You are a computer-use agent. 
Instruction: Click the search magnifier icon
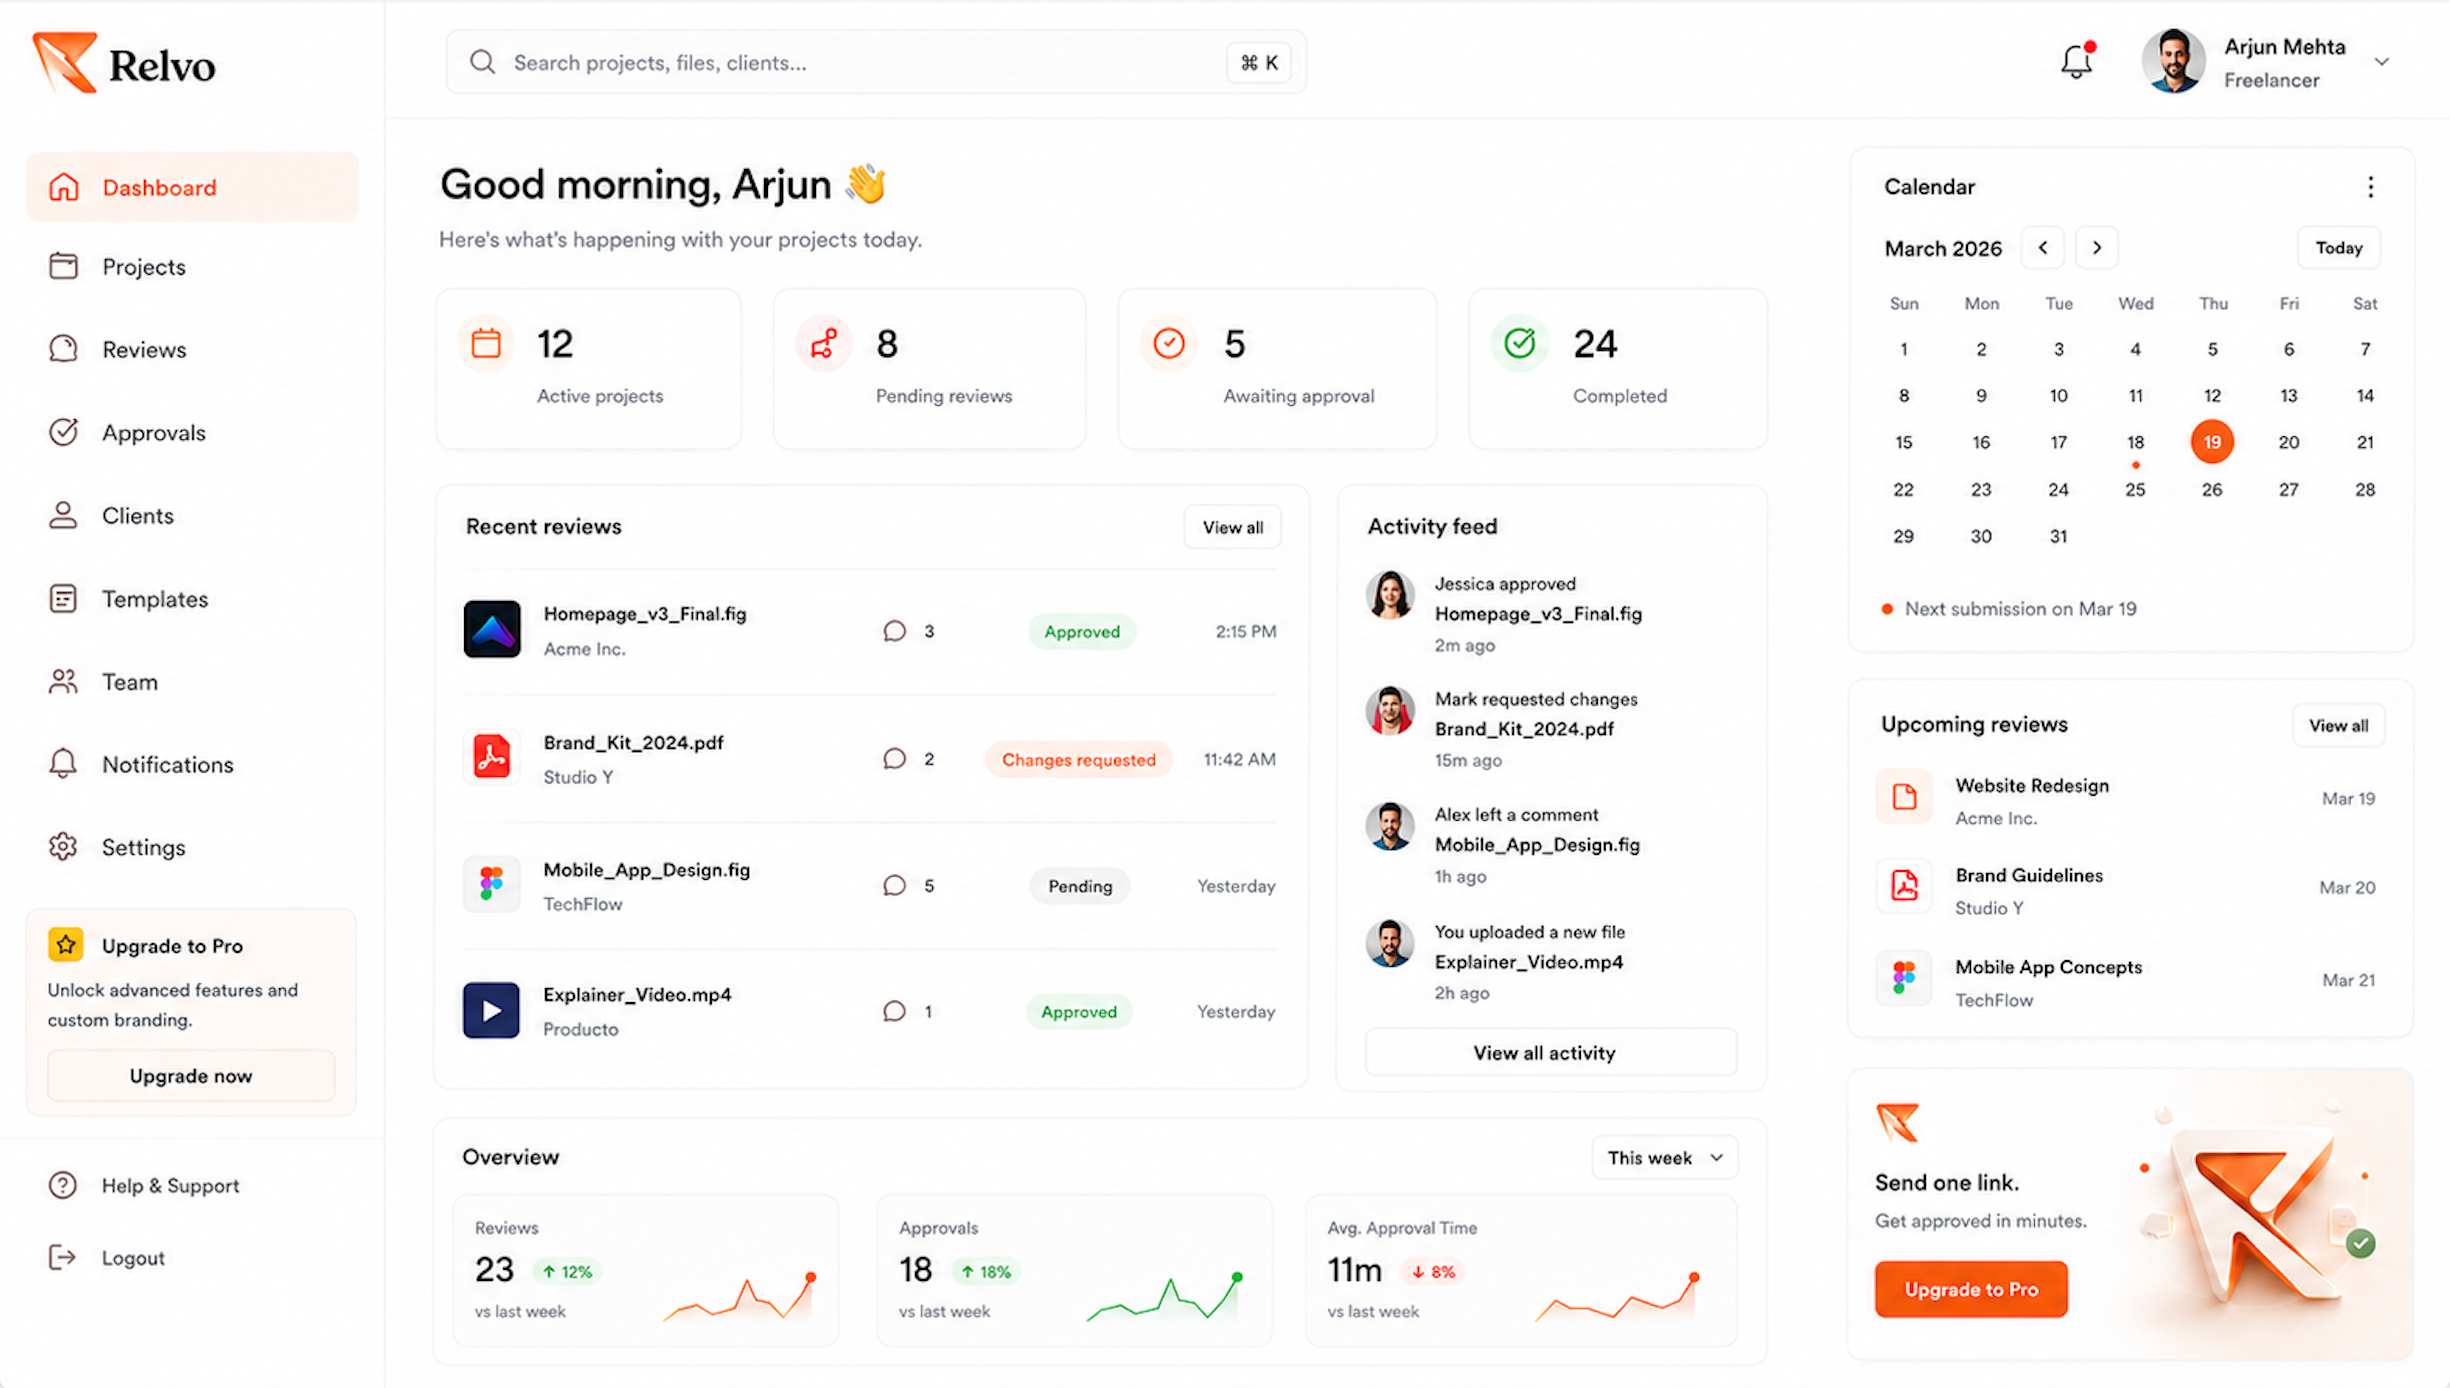point(482,62)
